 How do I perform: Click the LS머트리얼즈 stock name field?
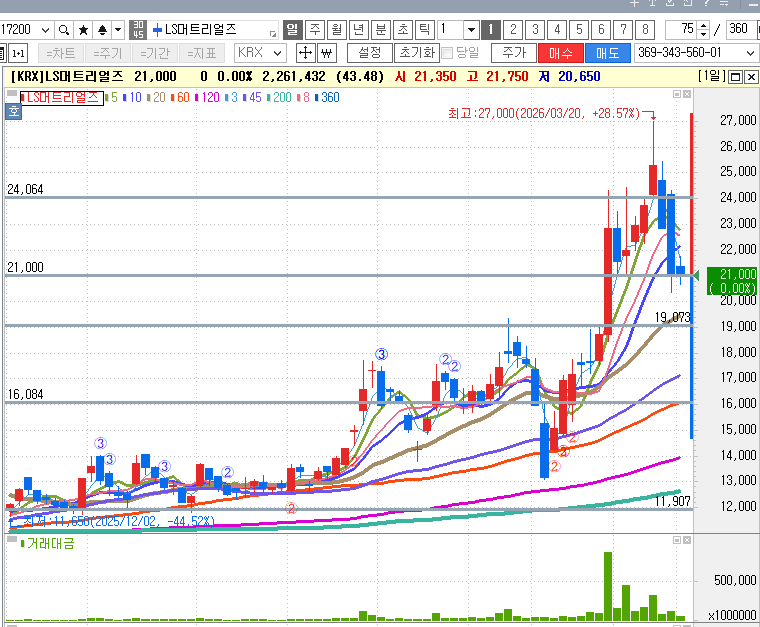click(214, 30)
